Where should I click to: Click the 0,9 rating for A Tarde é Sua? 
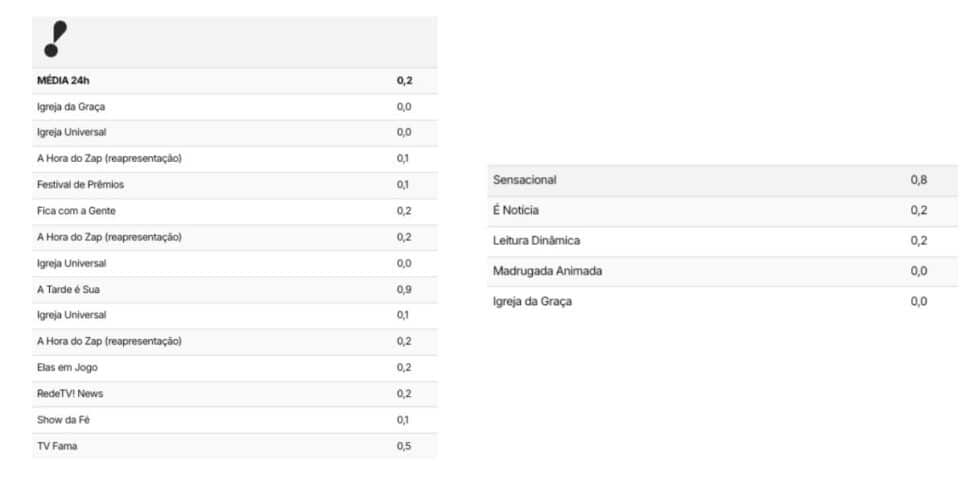404,290
